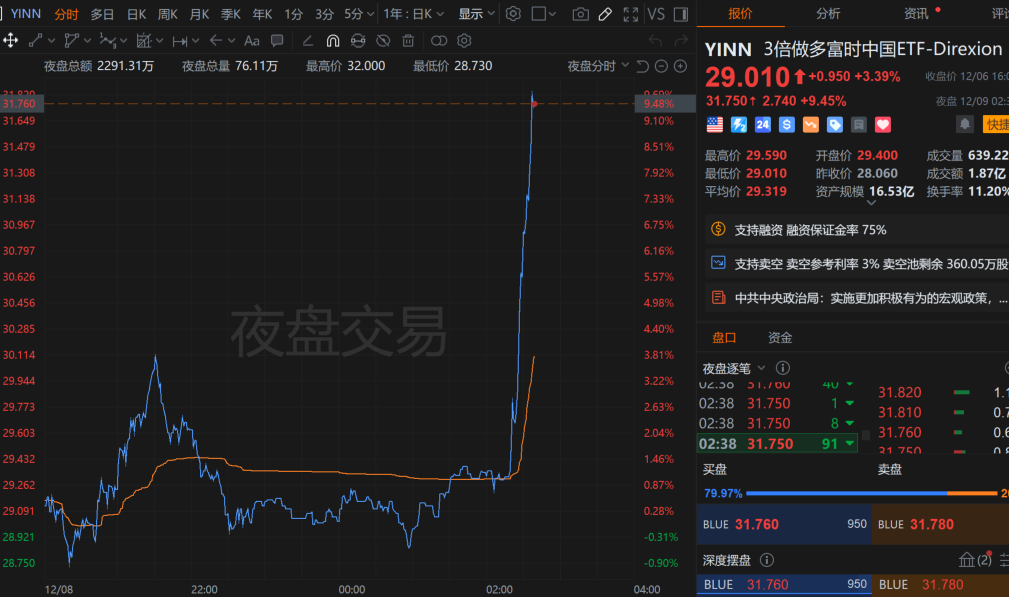Click the linked circles sync drawing icon
This screenshot has height=597, width=1009.
pos(439,41)
